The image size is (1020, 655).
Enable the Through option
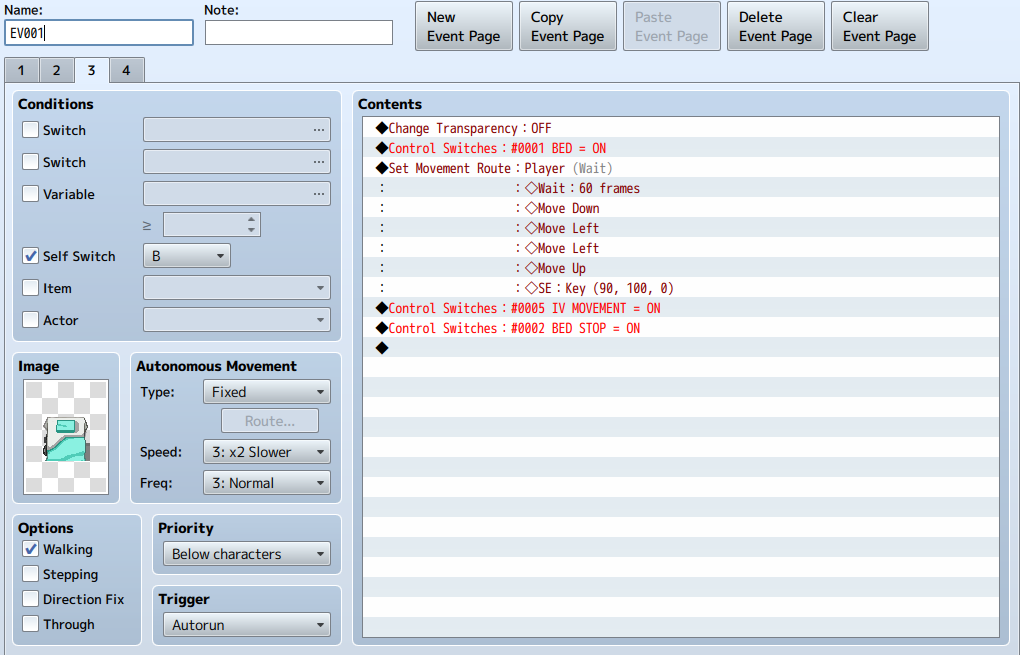31,624
